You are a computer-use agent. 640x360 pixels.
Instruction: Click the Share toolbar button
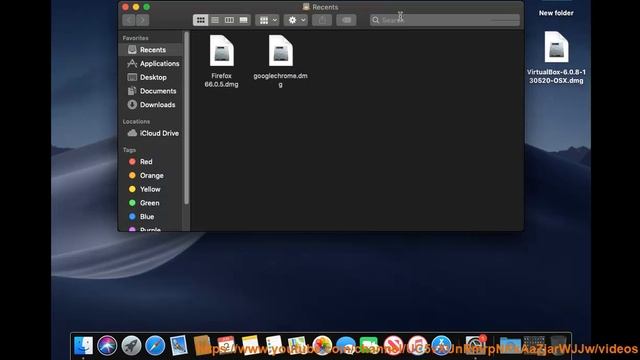322,20
